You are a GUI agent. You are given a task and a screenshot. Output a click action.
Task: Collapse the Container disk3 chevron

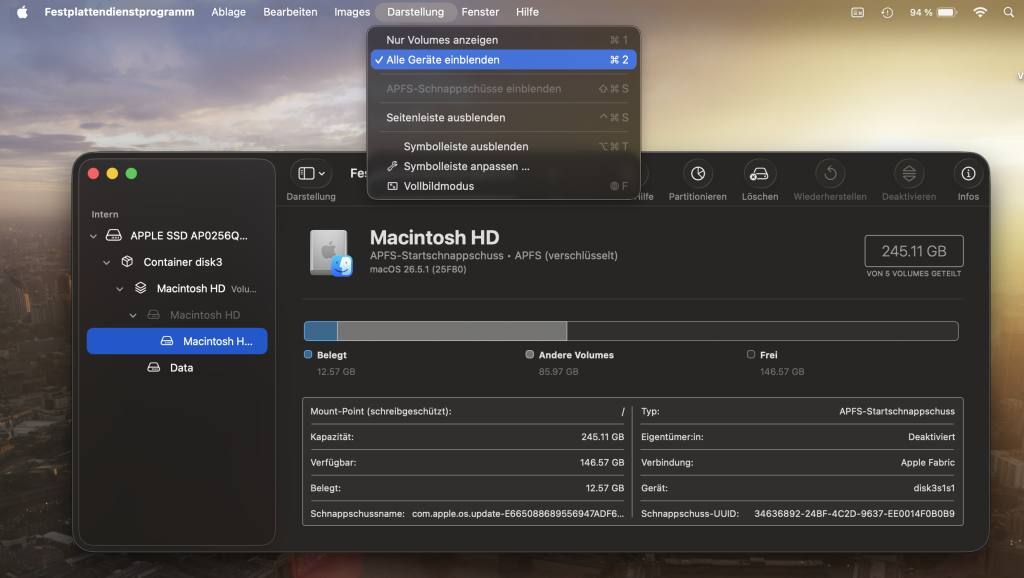106,262
